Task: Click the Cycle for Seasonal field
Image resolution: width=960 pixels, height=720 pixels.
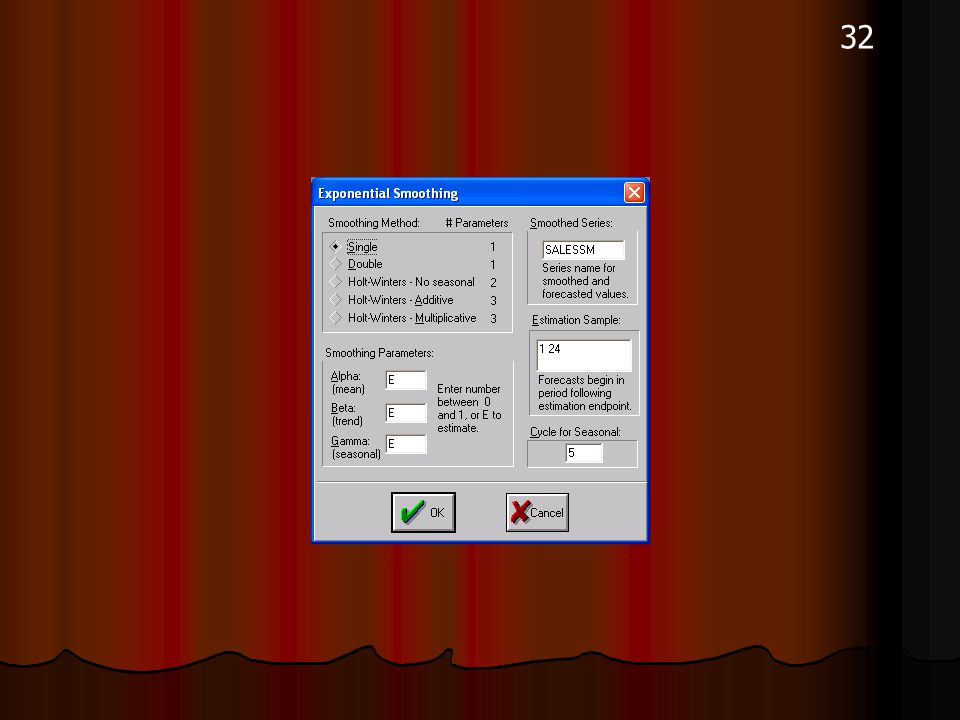Action: [x=583, y=453]
